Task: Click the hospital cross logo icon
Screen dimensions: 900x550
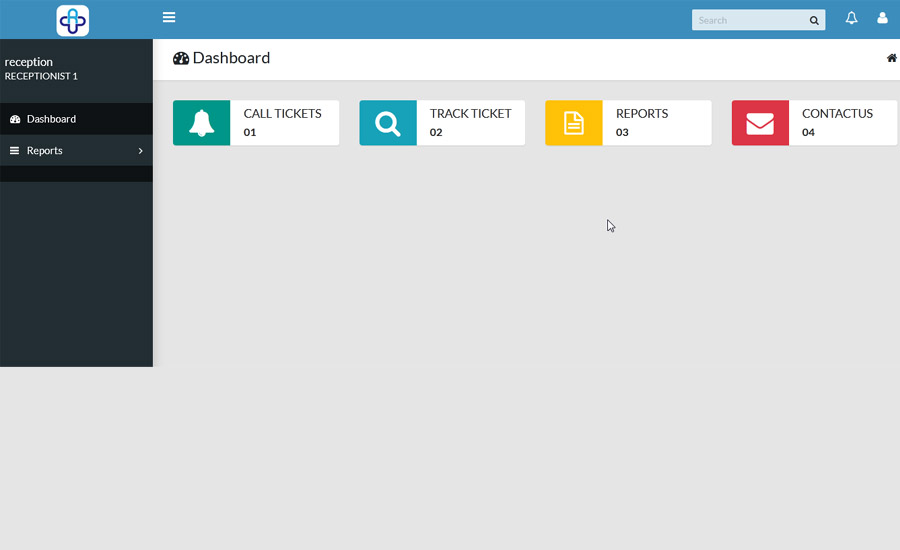Action: (x=72, y=20)
